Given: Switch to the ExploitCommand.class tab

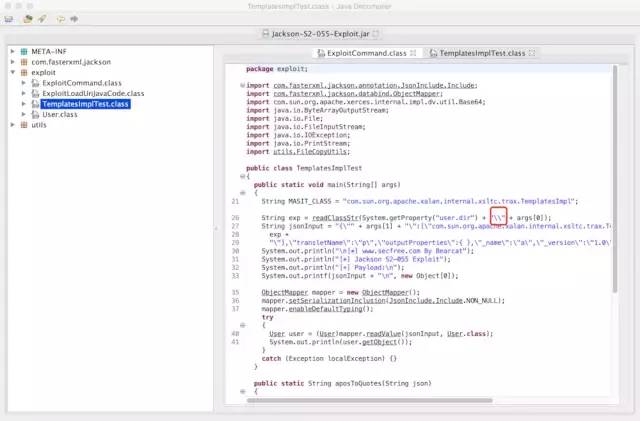Looking at the screenshot, I should 367,53.
